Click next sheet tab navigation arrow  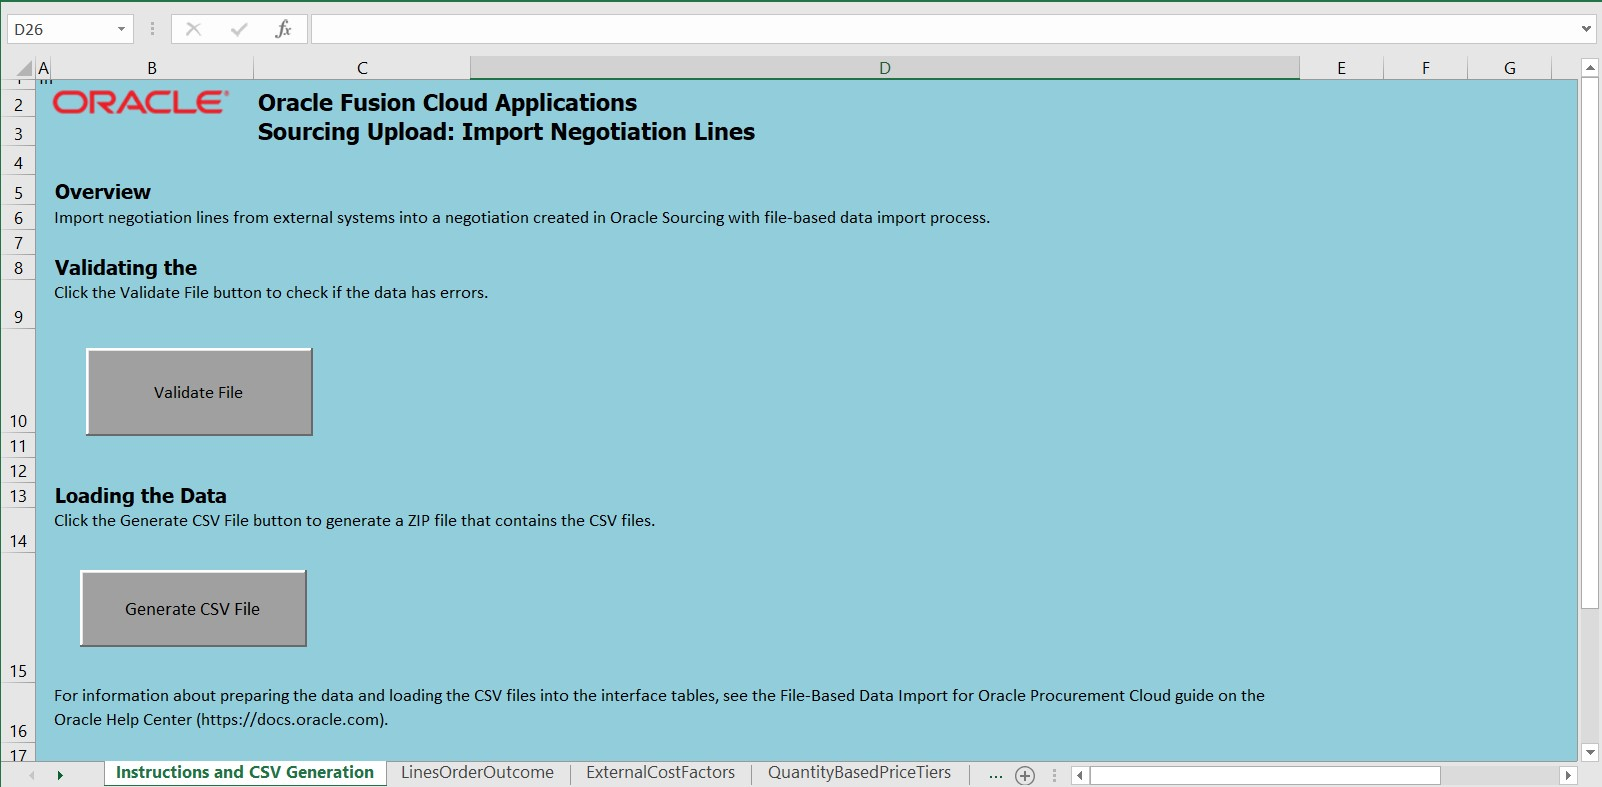(x=60, y=775)
